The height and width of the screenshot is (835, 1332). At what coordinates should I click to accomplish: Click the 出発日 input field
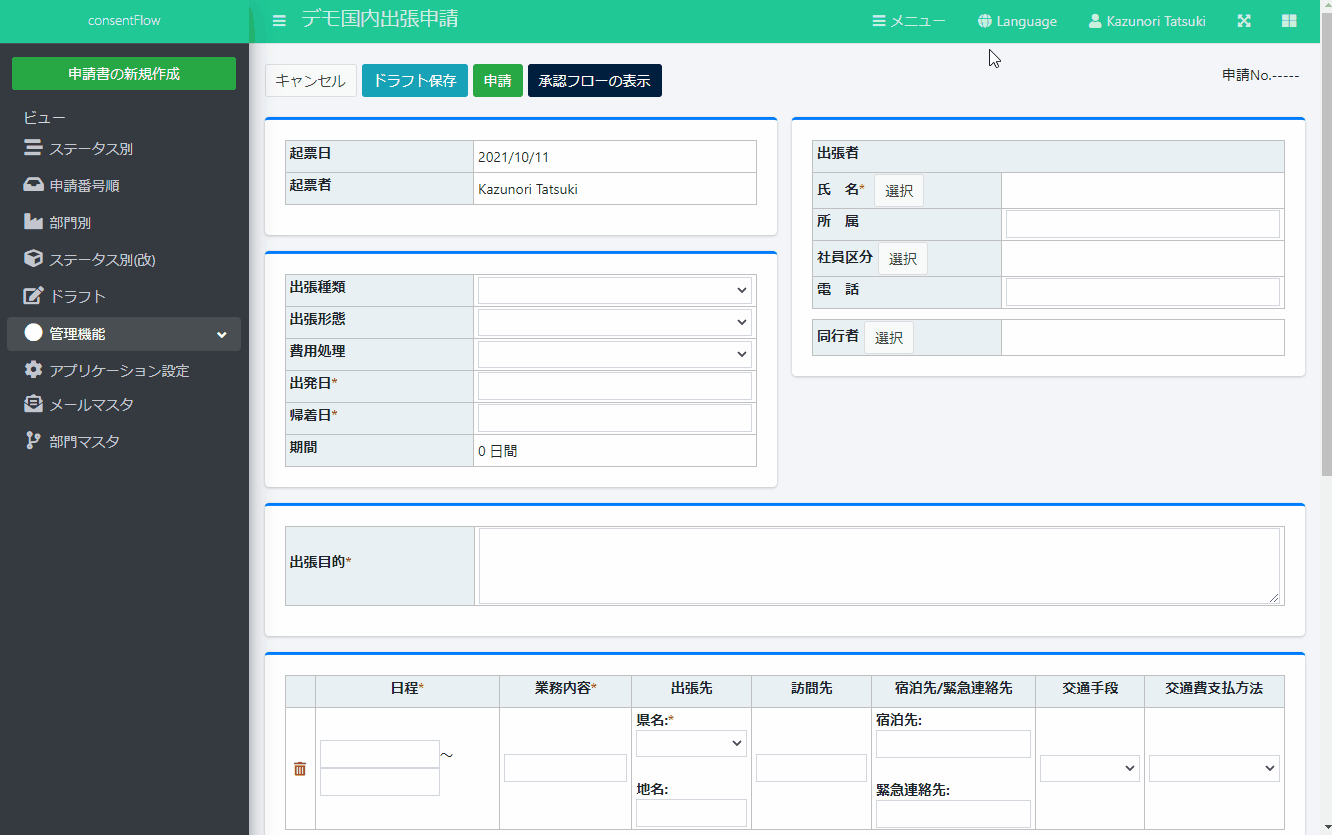pos(615,386)
